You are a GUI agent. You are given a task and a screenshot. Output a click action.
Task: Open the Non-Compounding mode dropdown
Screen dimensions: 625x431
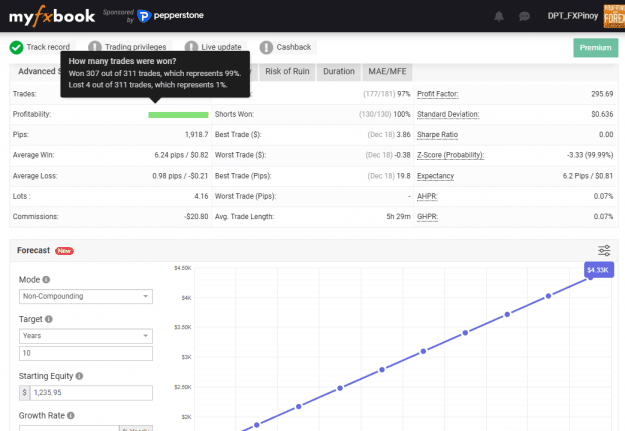tap(86, 296)
